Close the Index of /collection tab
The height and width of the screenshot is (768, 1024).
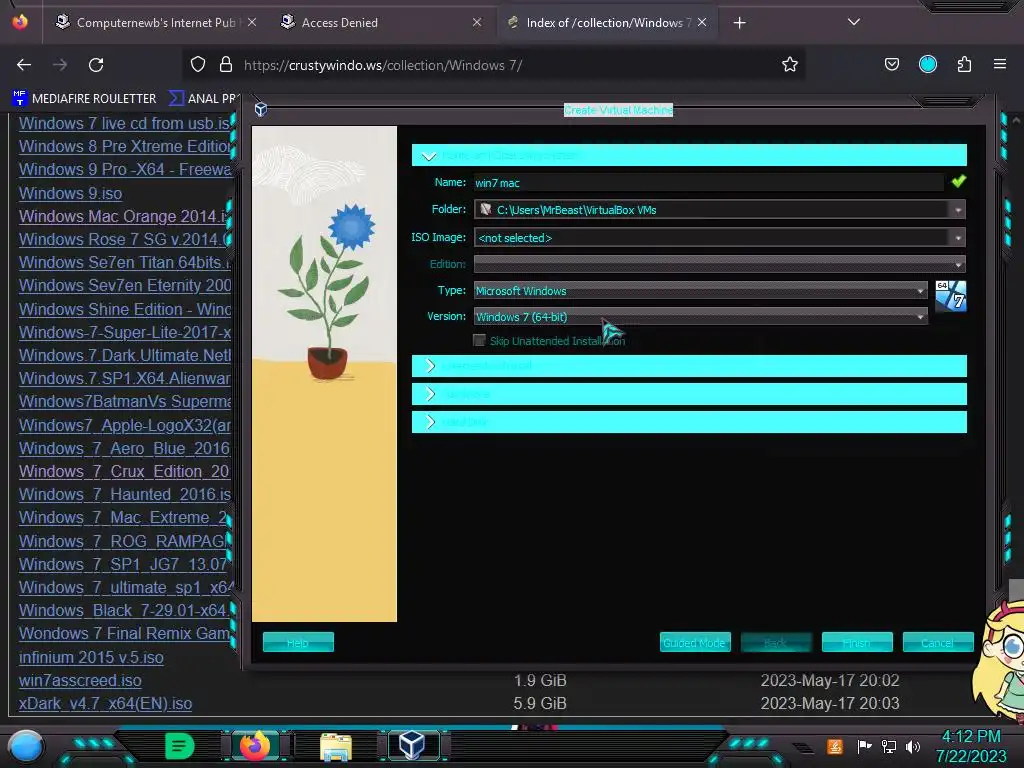click(702, 22)
